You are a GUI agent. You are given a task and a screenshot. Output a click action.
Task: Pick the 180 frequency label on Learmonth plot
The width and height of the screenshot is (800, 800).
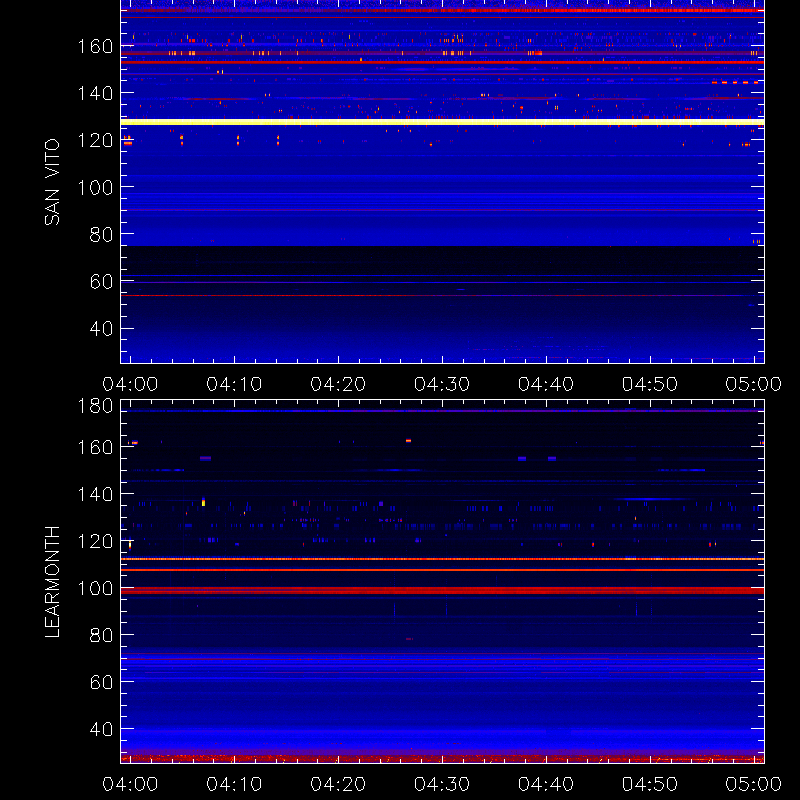[x=95, y=406]
